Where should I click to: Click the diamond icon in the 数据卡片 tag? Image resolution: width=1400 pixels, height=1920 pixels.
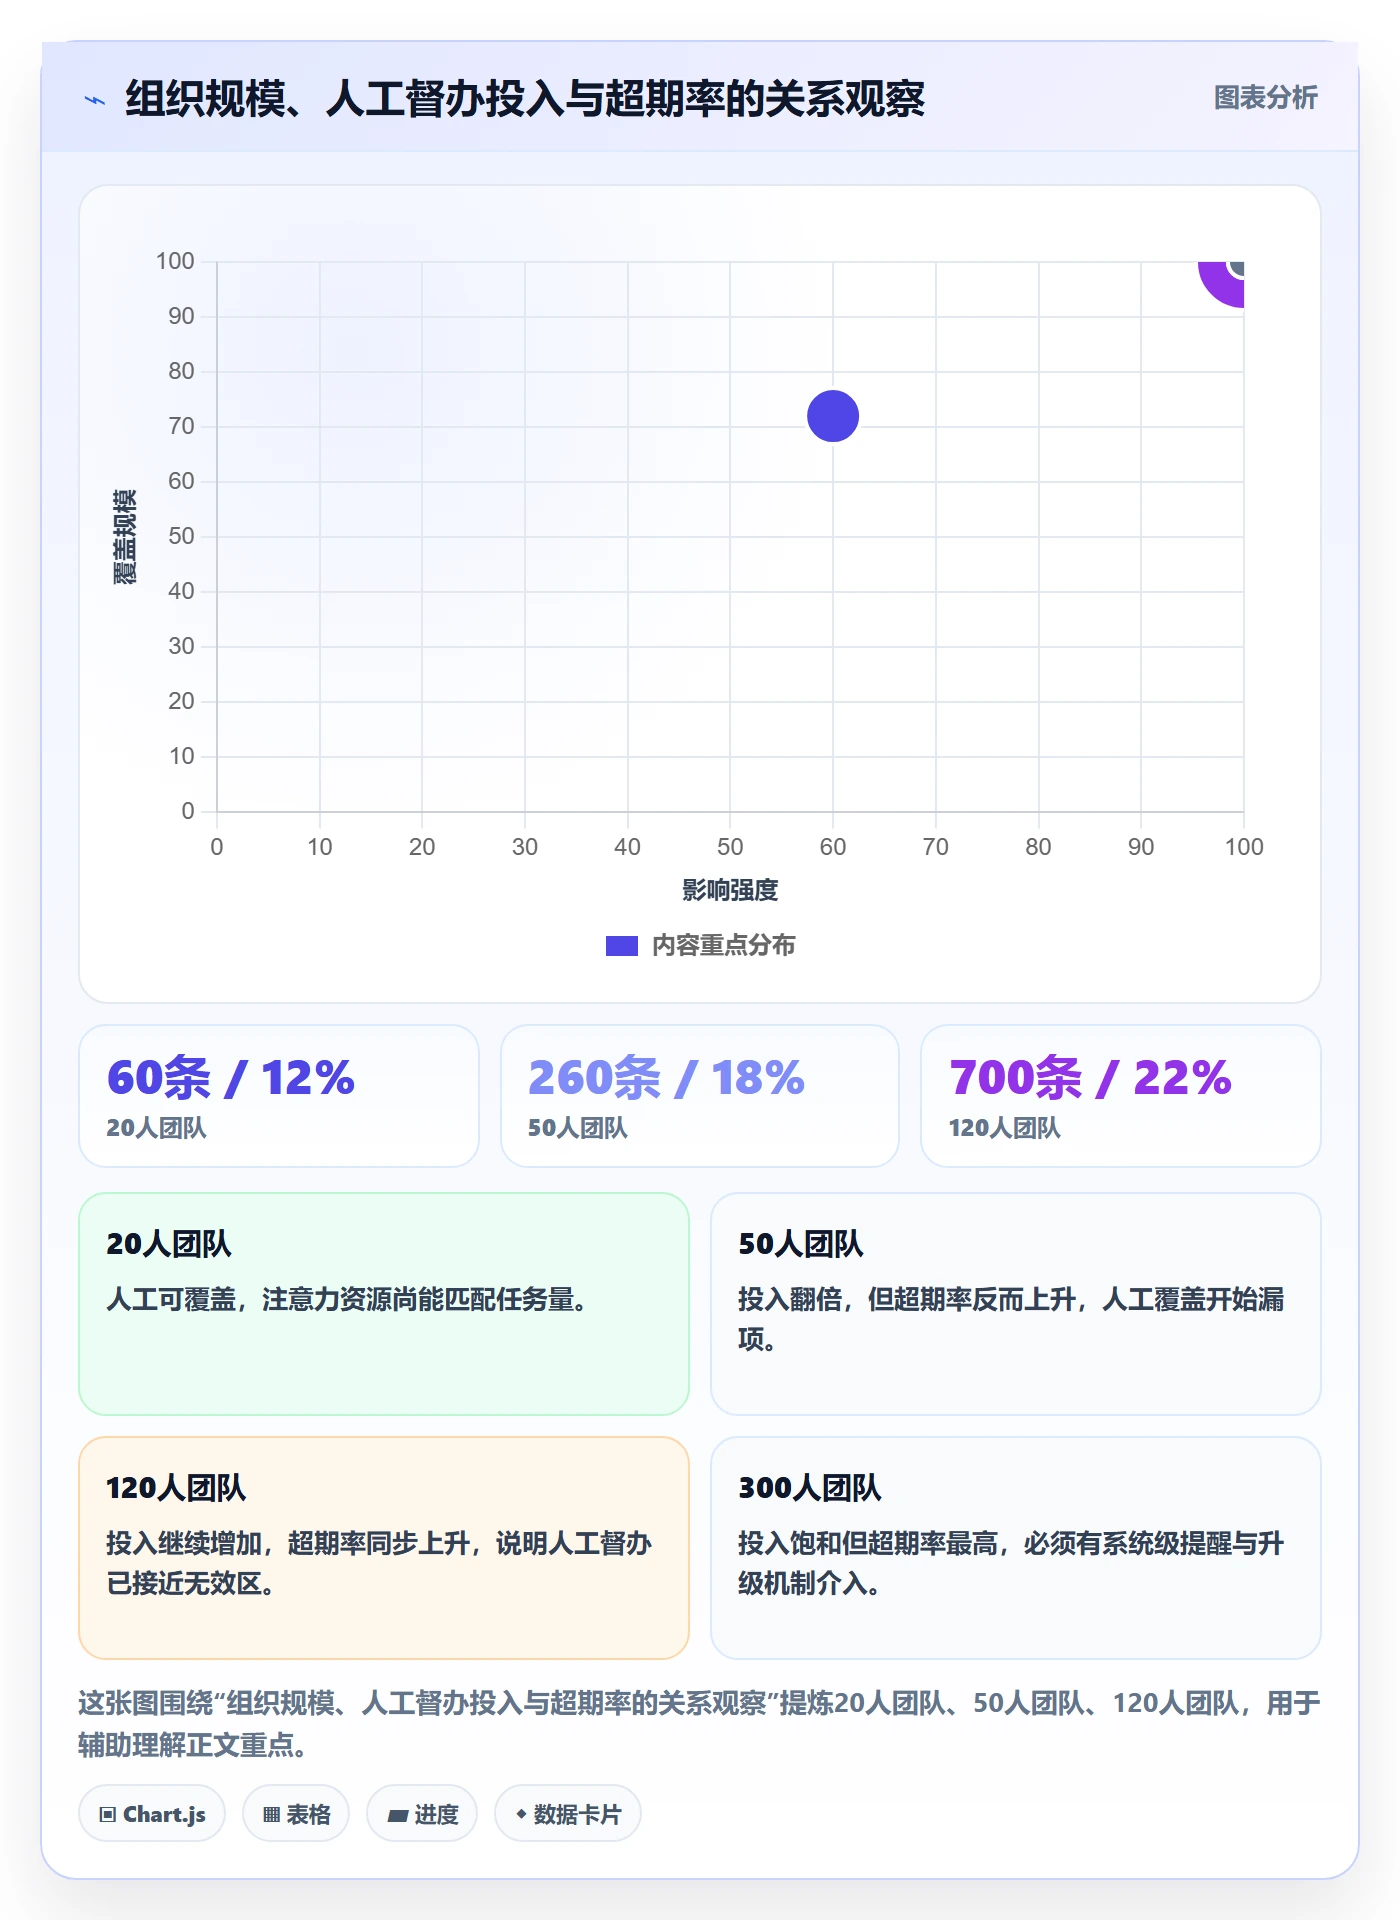[521, 1814]
